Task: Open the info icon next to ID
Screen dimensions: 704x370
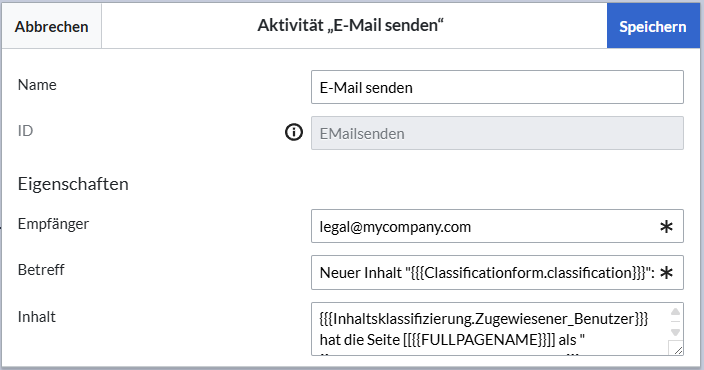Action: (x=294, y=132)
